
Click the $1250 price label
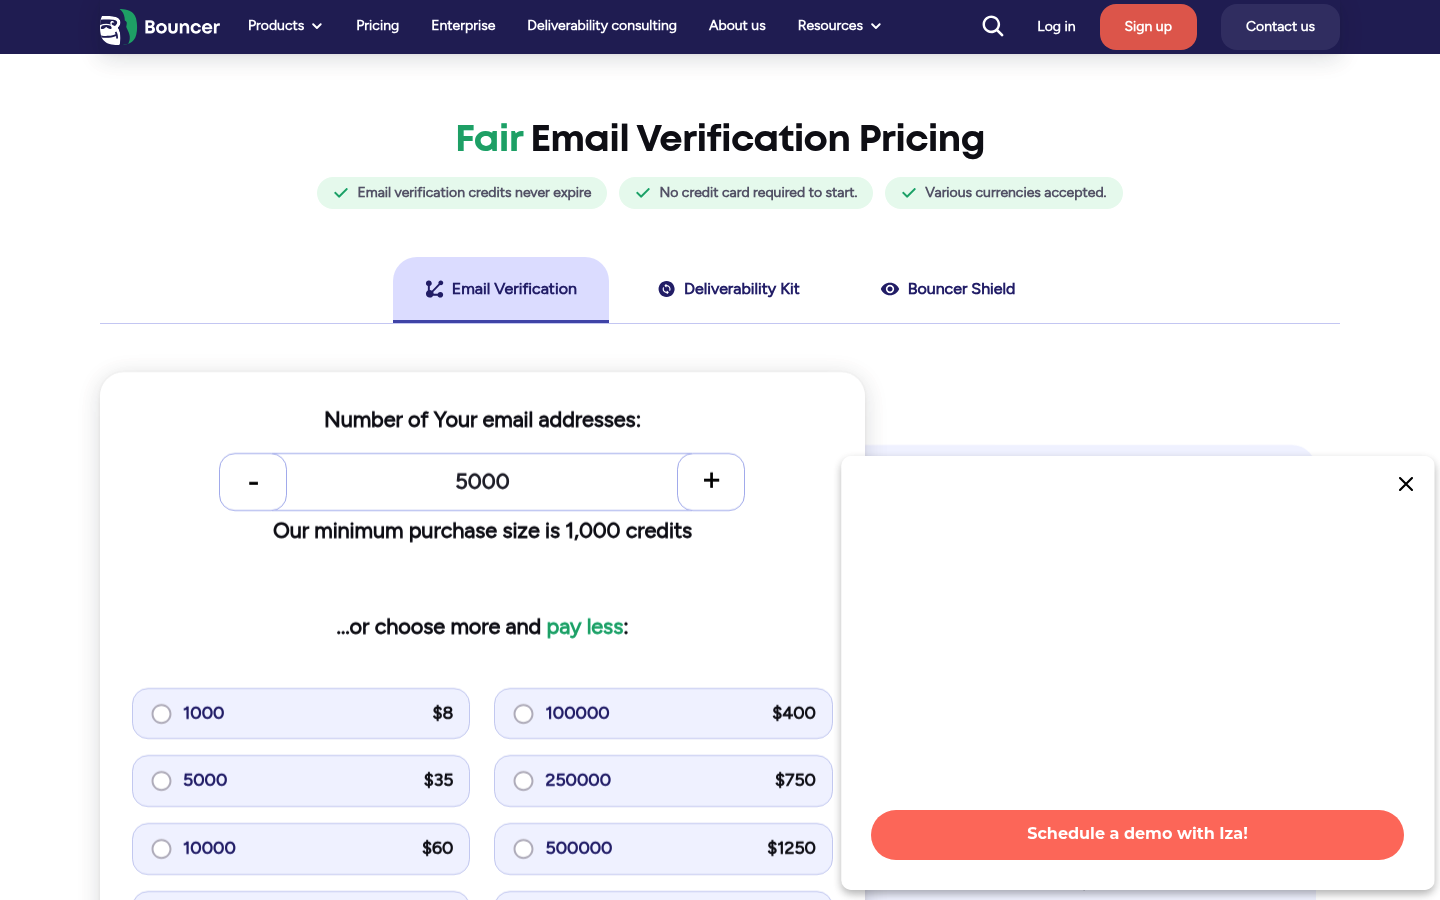click(791, 848)
